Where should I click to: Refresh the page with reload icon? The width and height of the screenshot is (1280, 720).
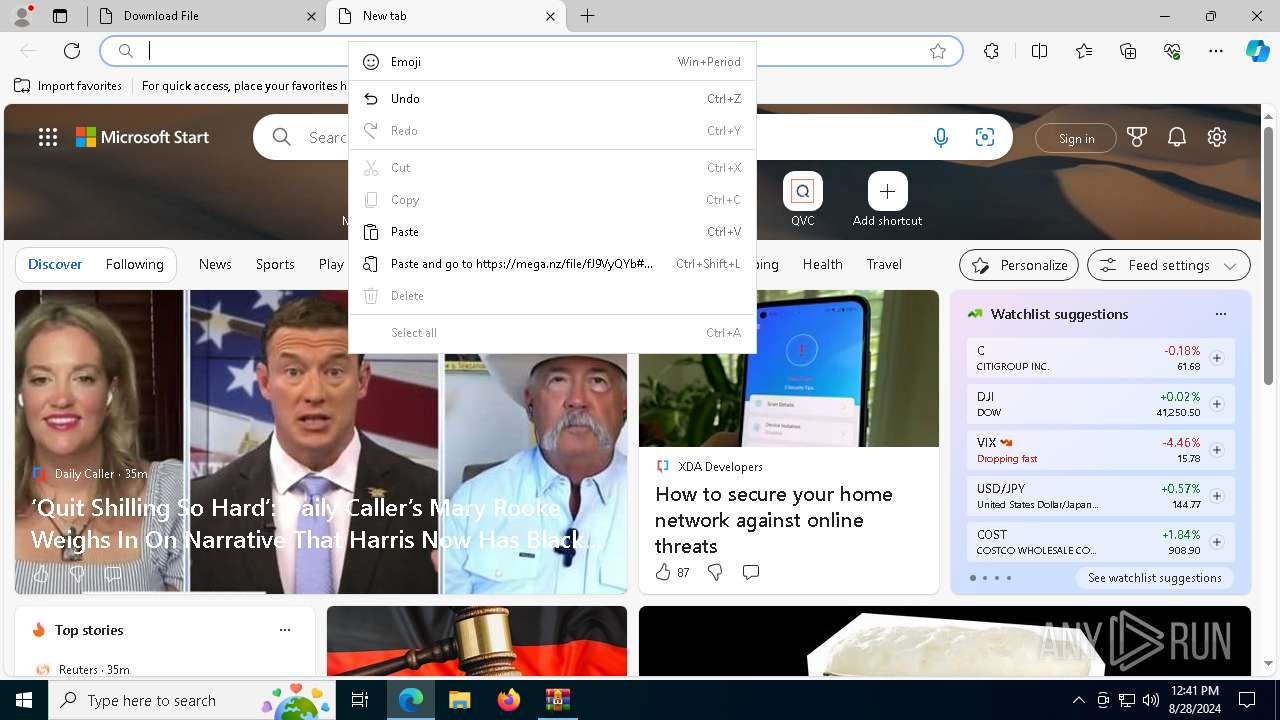pyautogui.click(x=72, y=51)
